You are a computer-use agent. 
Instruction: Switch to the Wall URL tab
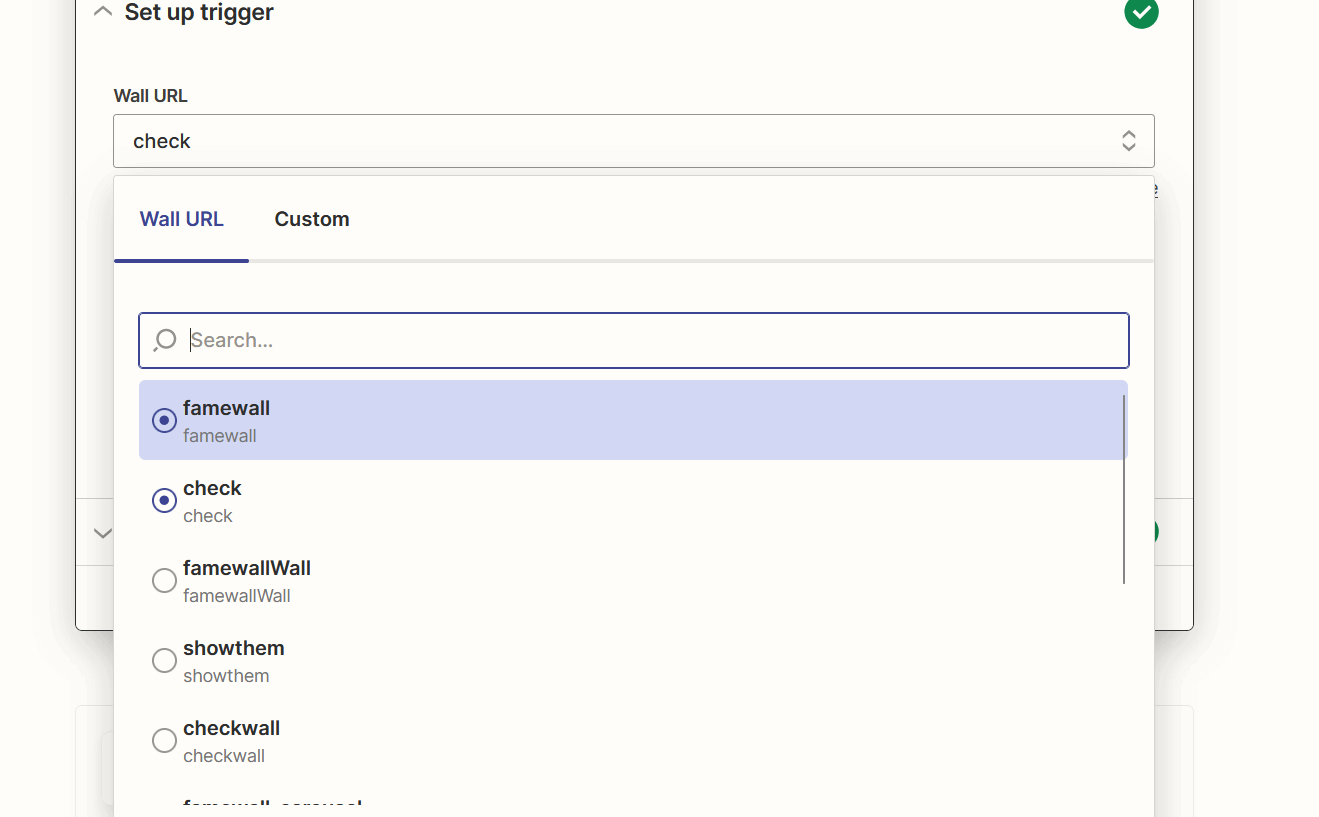click(x=181, y=219)
